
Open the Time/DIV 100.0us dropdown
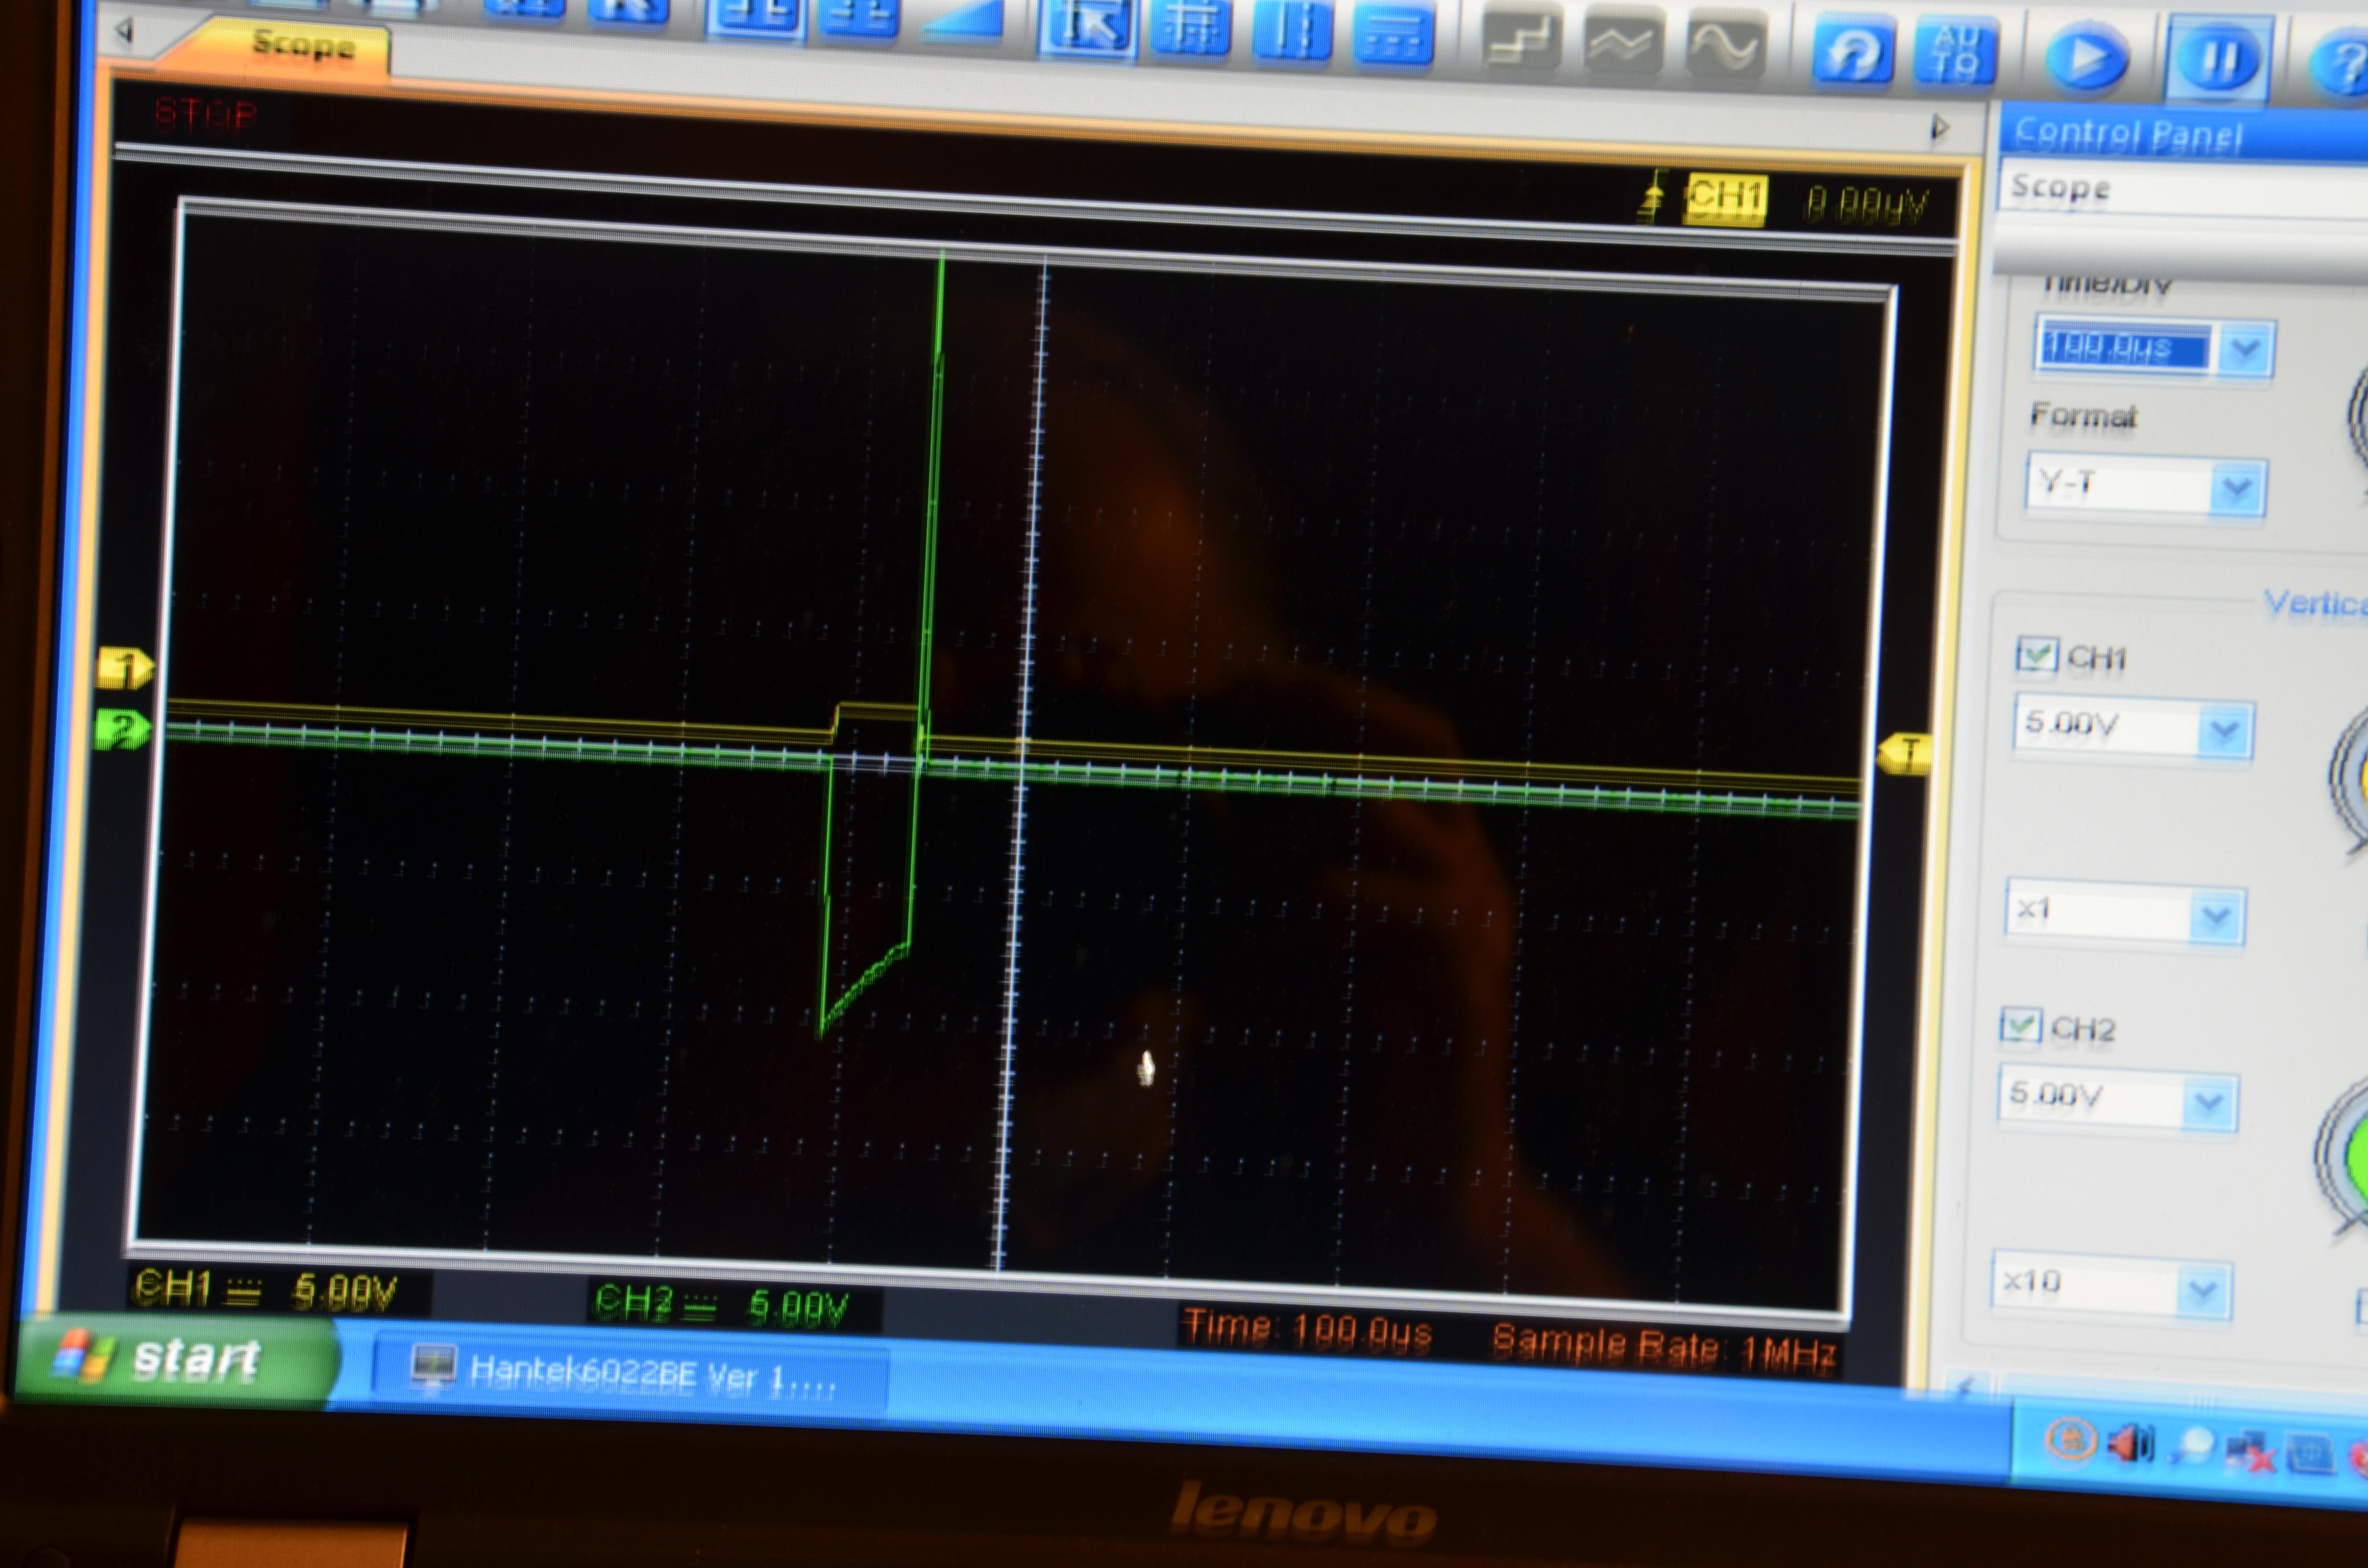(x=2246, y=350)
